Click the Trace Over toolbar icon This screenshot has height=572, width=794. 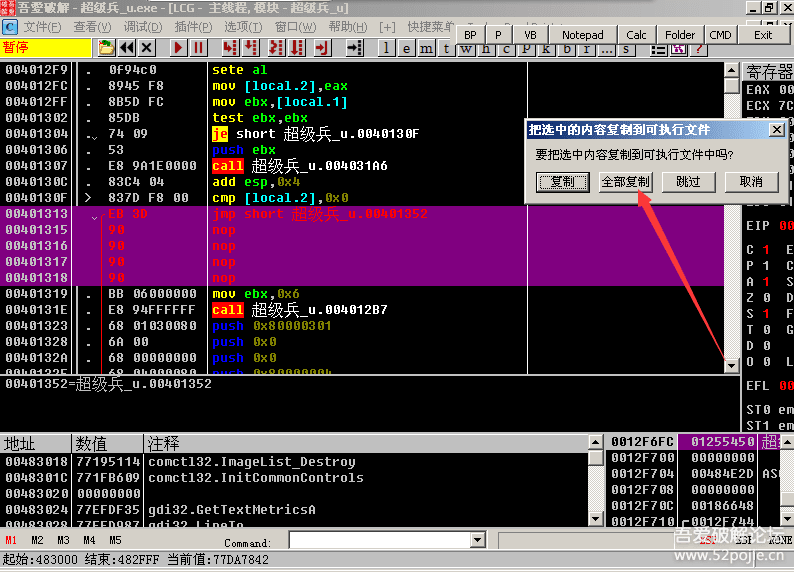coord(297,48)
